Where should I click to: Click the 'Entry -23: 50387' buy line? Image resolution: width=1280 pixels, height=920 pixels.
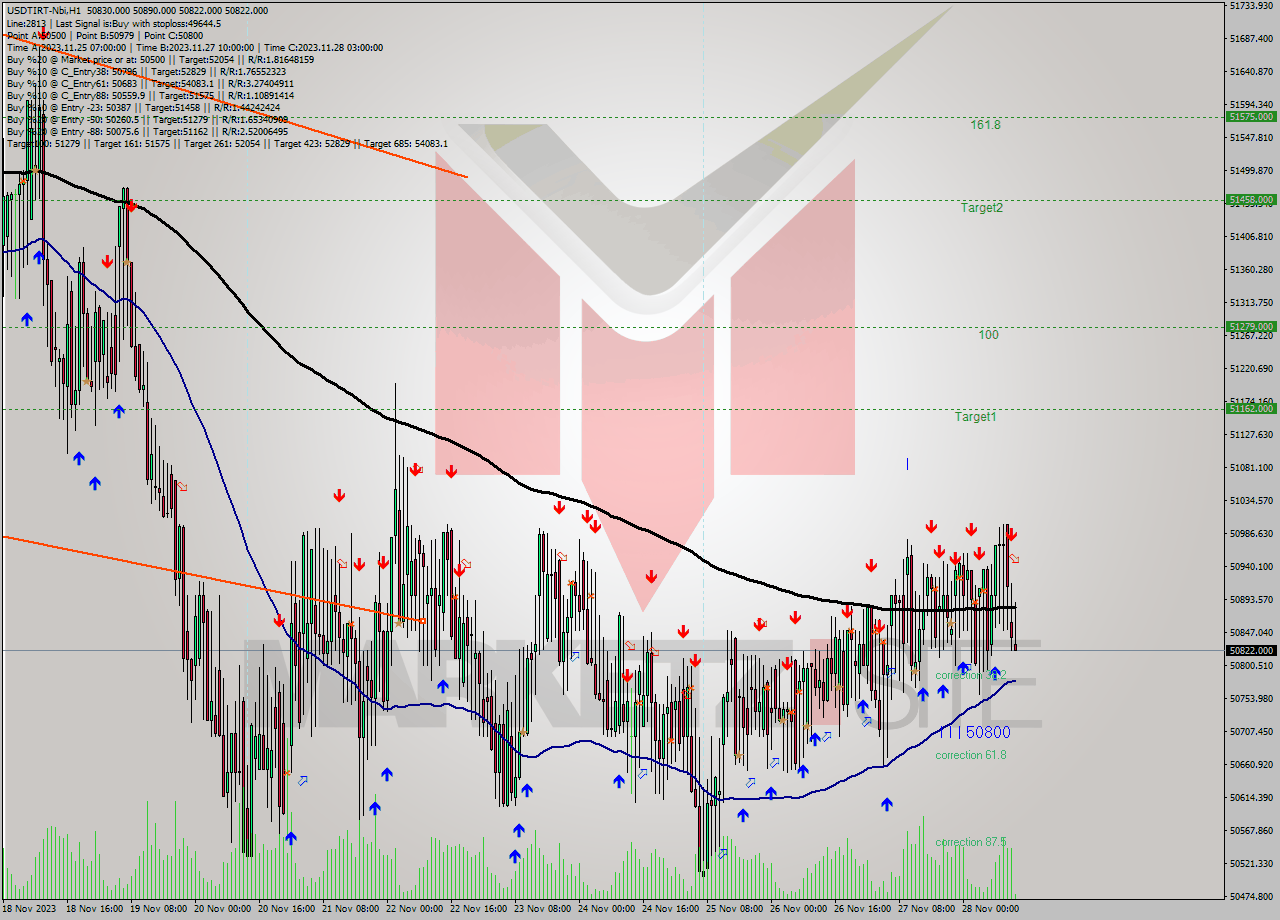click(x=143, y=107)
